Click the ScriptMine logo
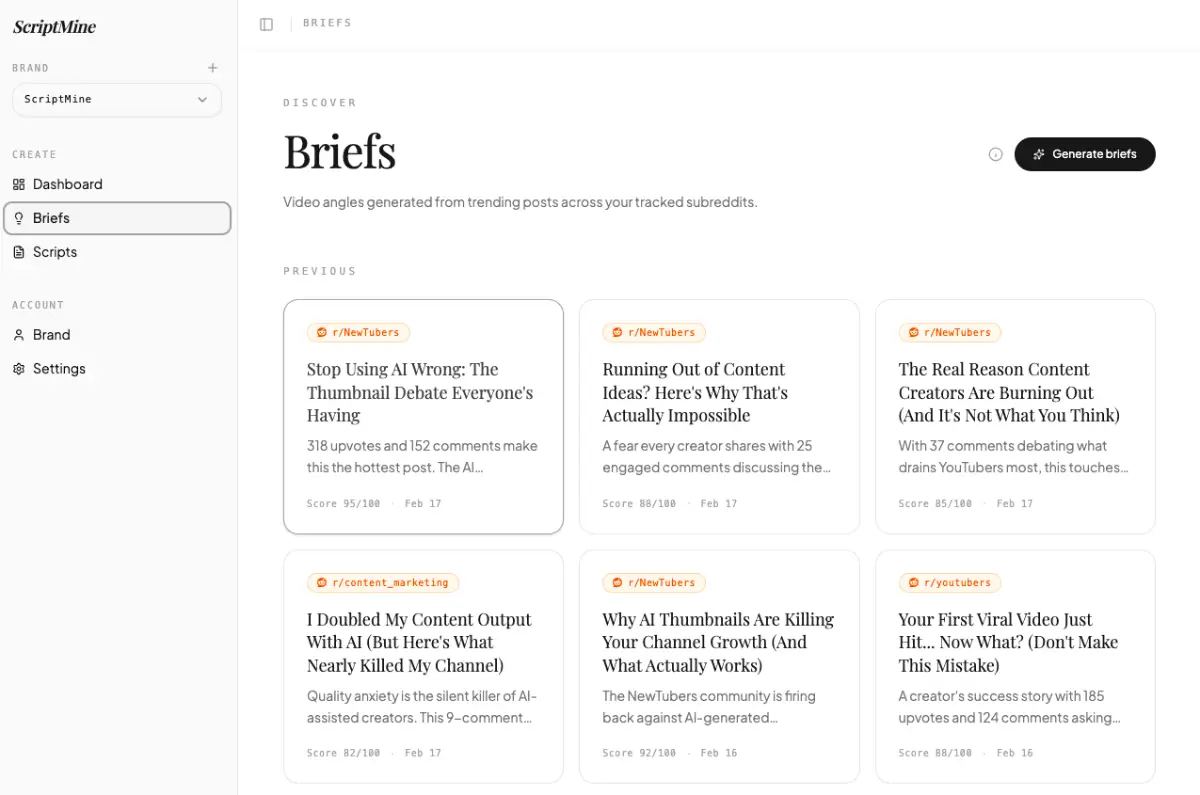 coord(54,27)
